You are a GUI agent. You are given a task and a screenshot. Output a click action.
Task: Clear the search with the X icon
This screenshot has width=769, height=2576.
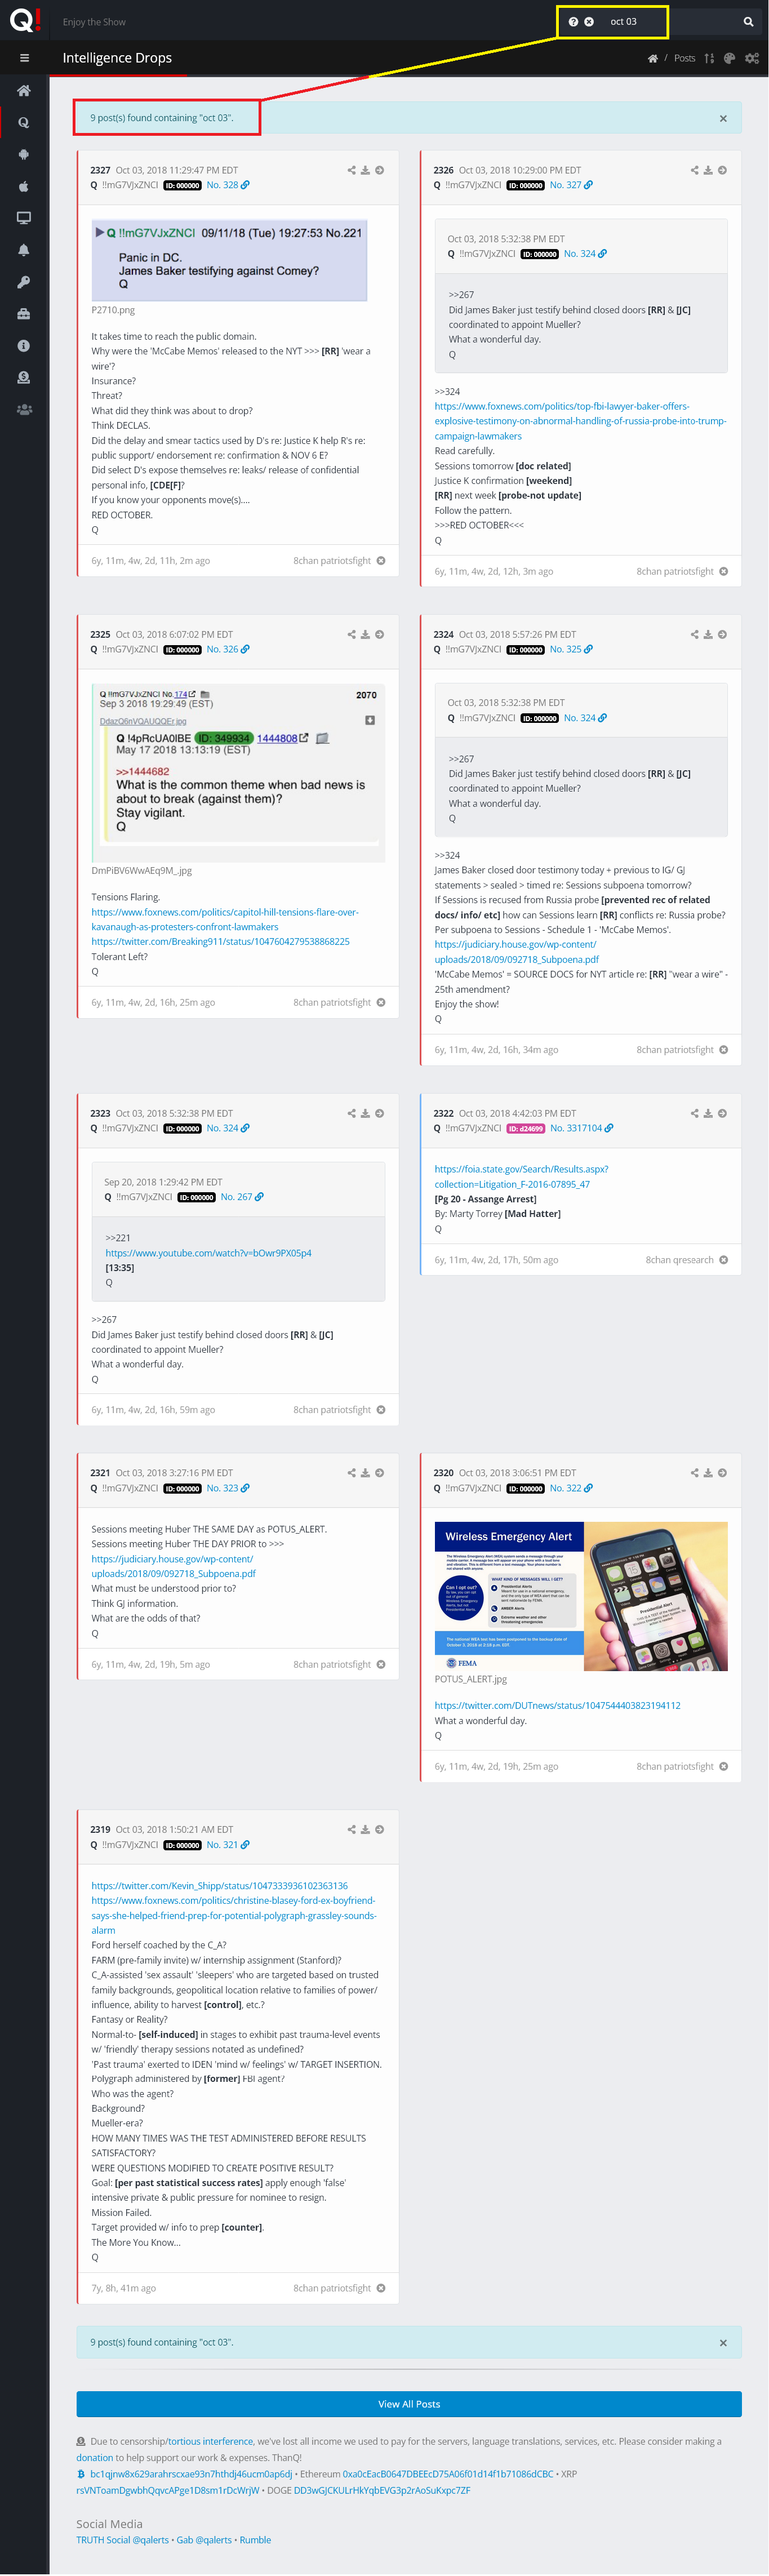(x=589, y=21)
